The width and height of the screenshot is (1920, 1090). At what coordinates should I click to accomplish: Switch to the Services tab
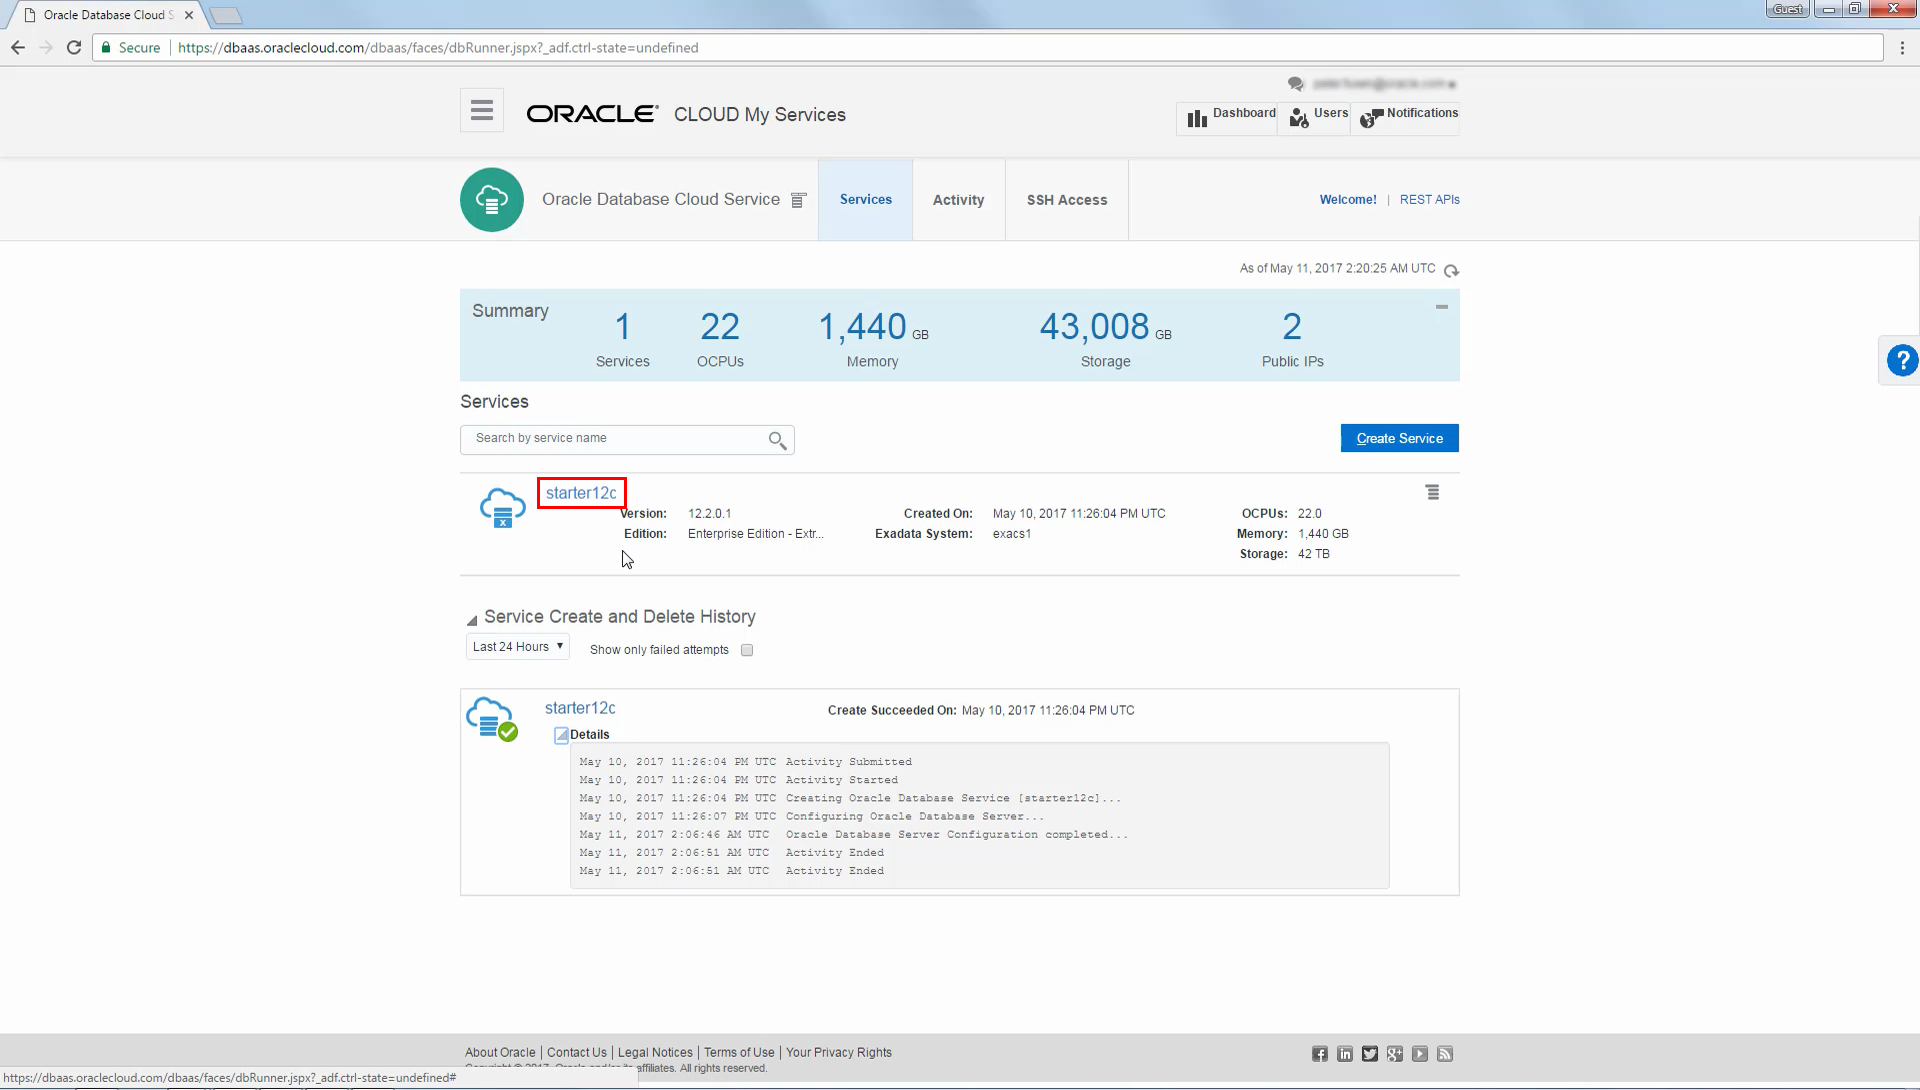tap(866, 200)
